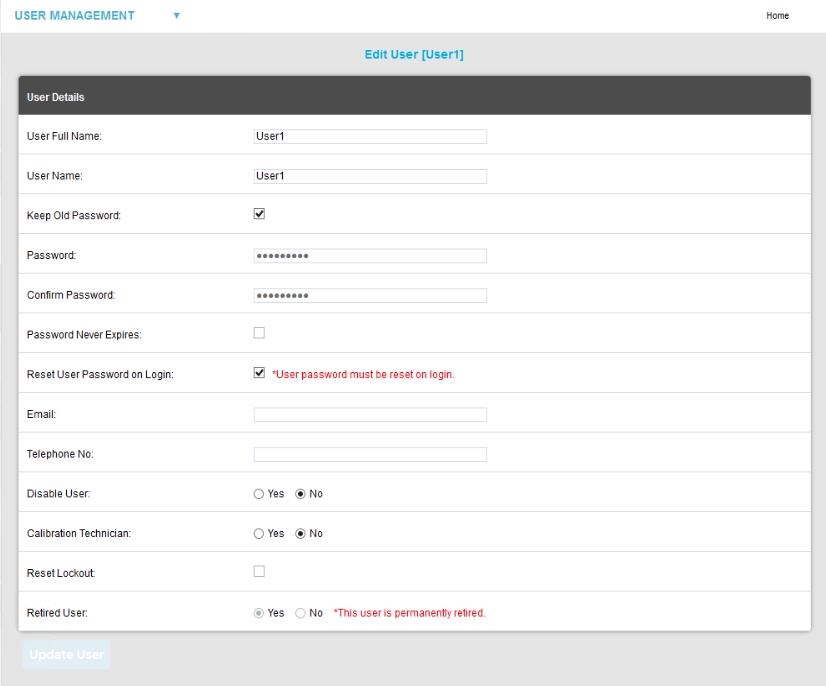Screen dimensions: 826x686
Task: Go to the Home link
Action: point(777,16)
